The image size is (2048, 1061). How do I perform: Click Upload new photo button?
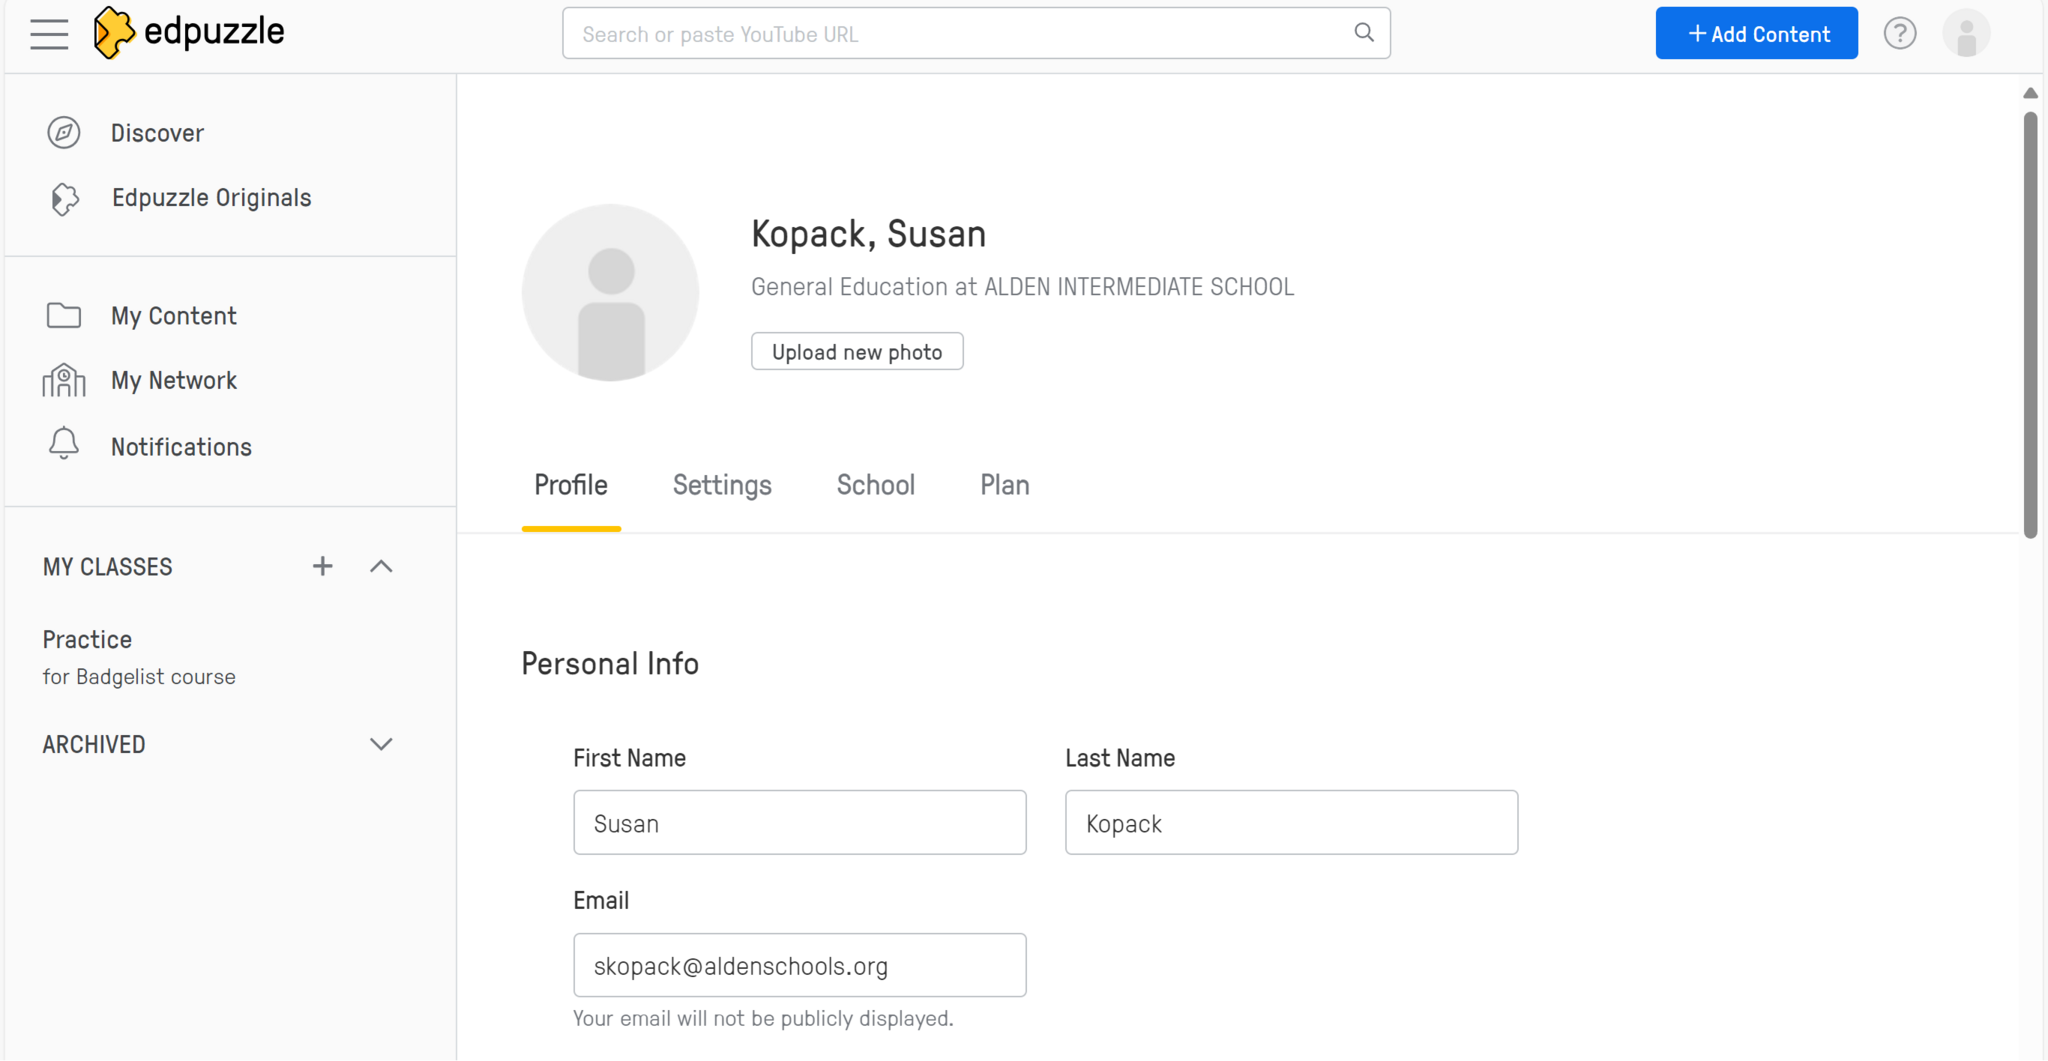(857, 352)
